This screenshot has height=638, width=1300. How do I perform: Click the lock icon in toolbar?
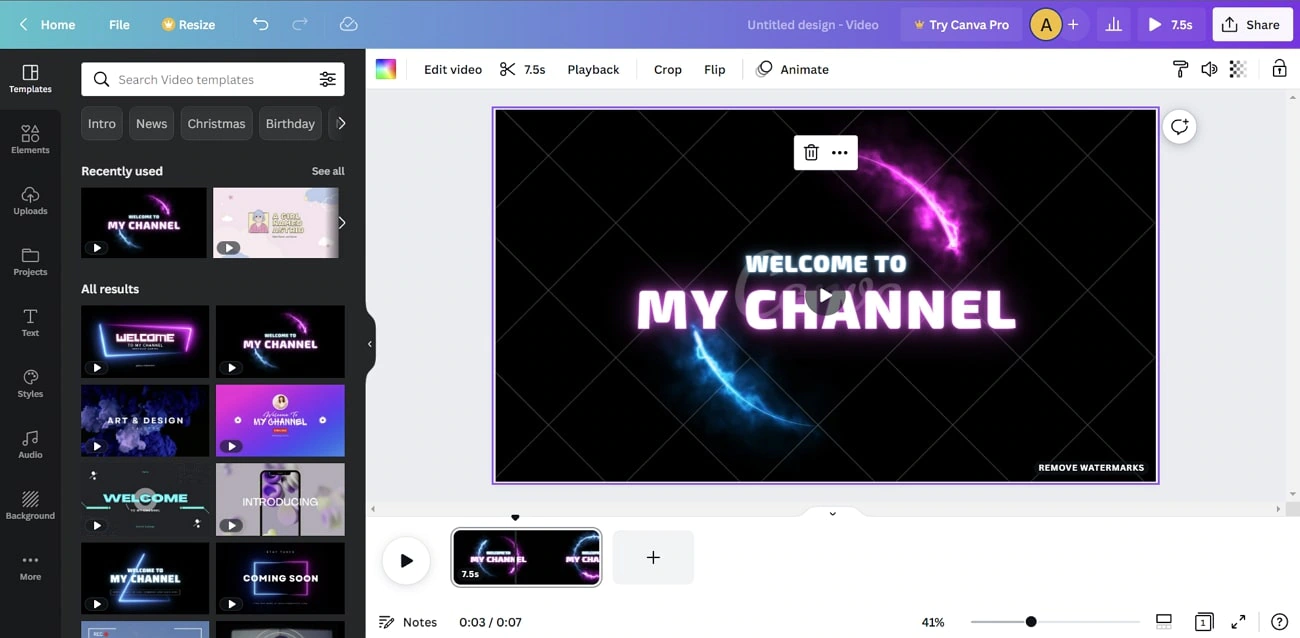(x=1279, y=69)
